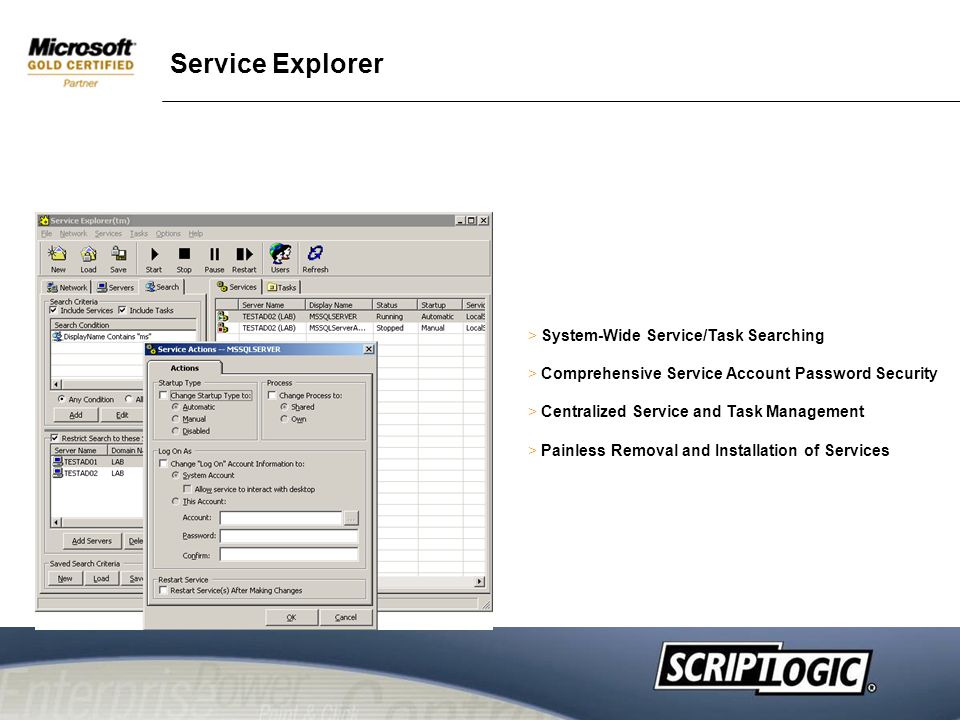Image resolution: width=960 pixels, height=720 pixels.
Task: Click service icon of MSSQLSERVER row
Action: 223,317
